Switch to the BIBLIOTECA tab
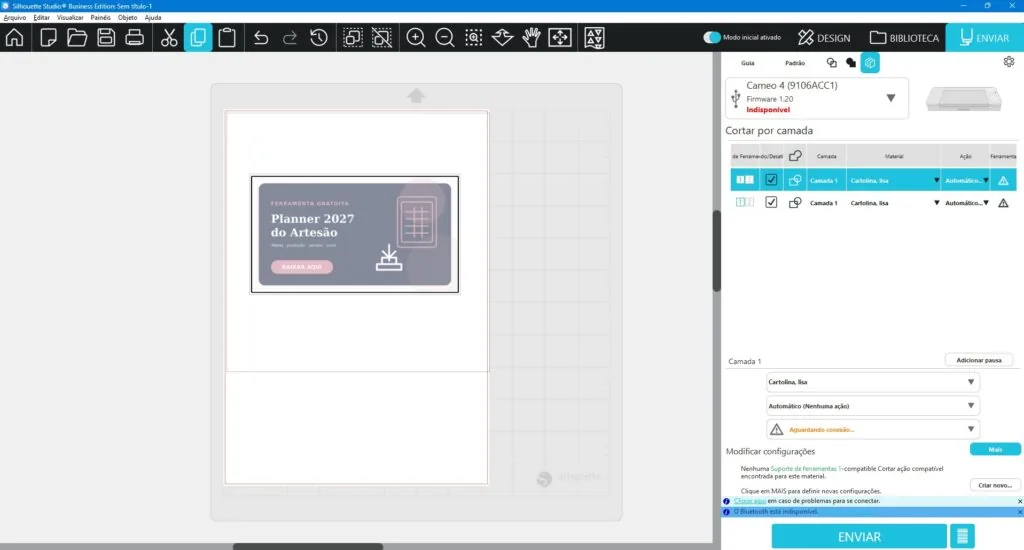Image resolution: width=1024 pixels, height=550 pixels. tap(904, 38)
